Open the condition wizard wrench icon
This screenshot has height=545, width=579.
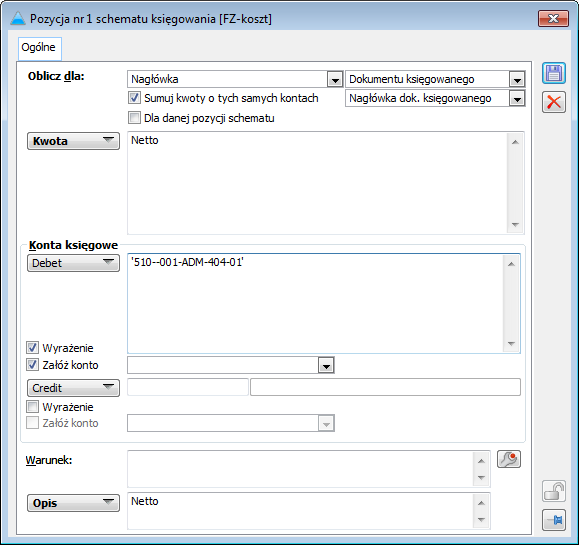pos(508,459)
